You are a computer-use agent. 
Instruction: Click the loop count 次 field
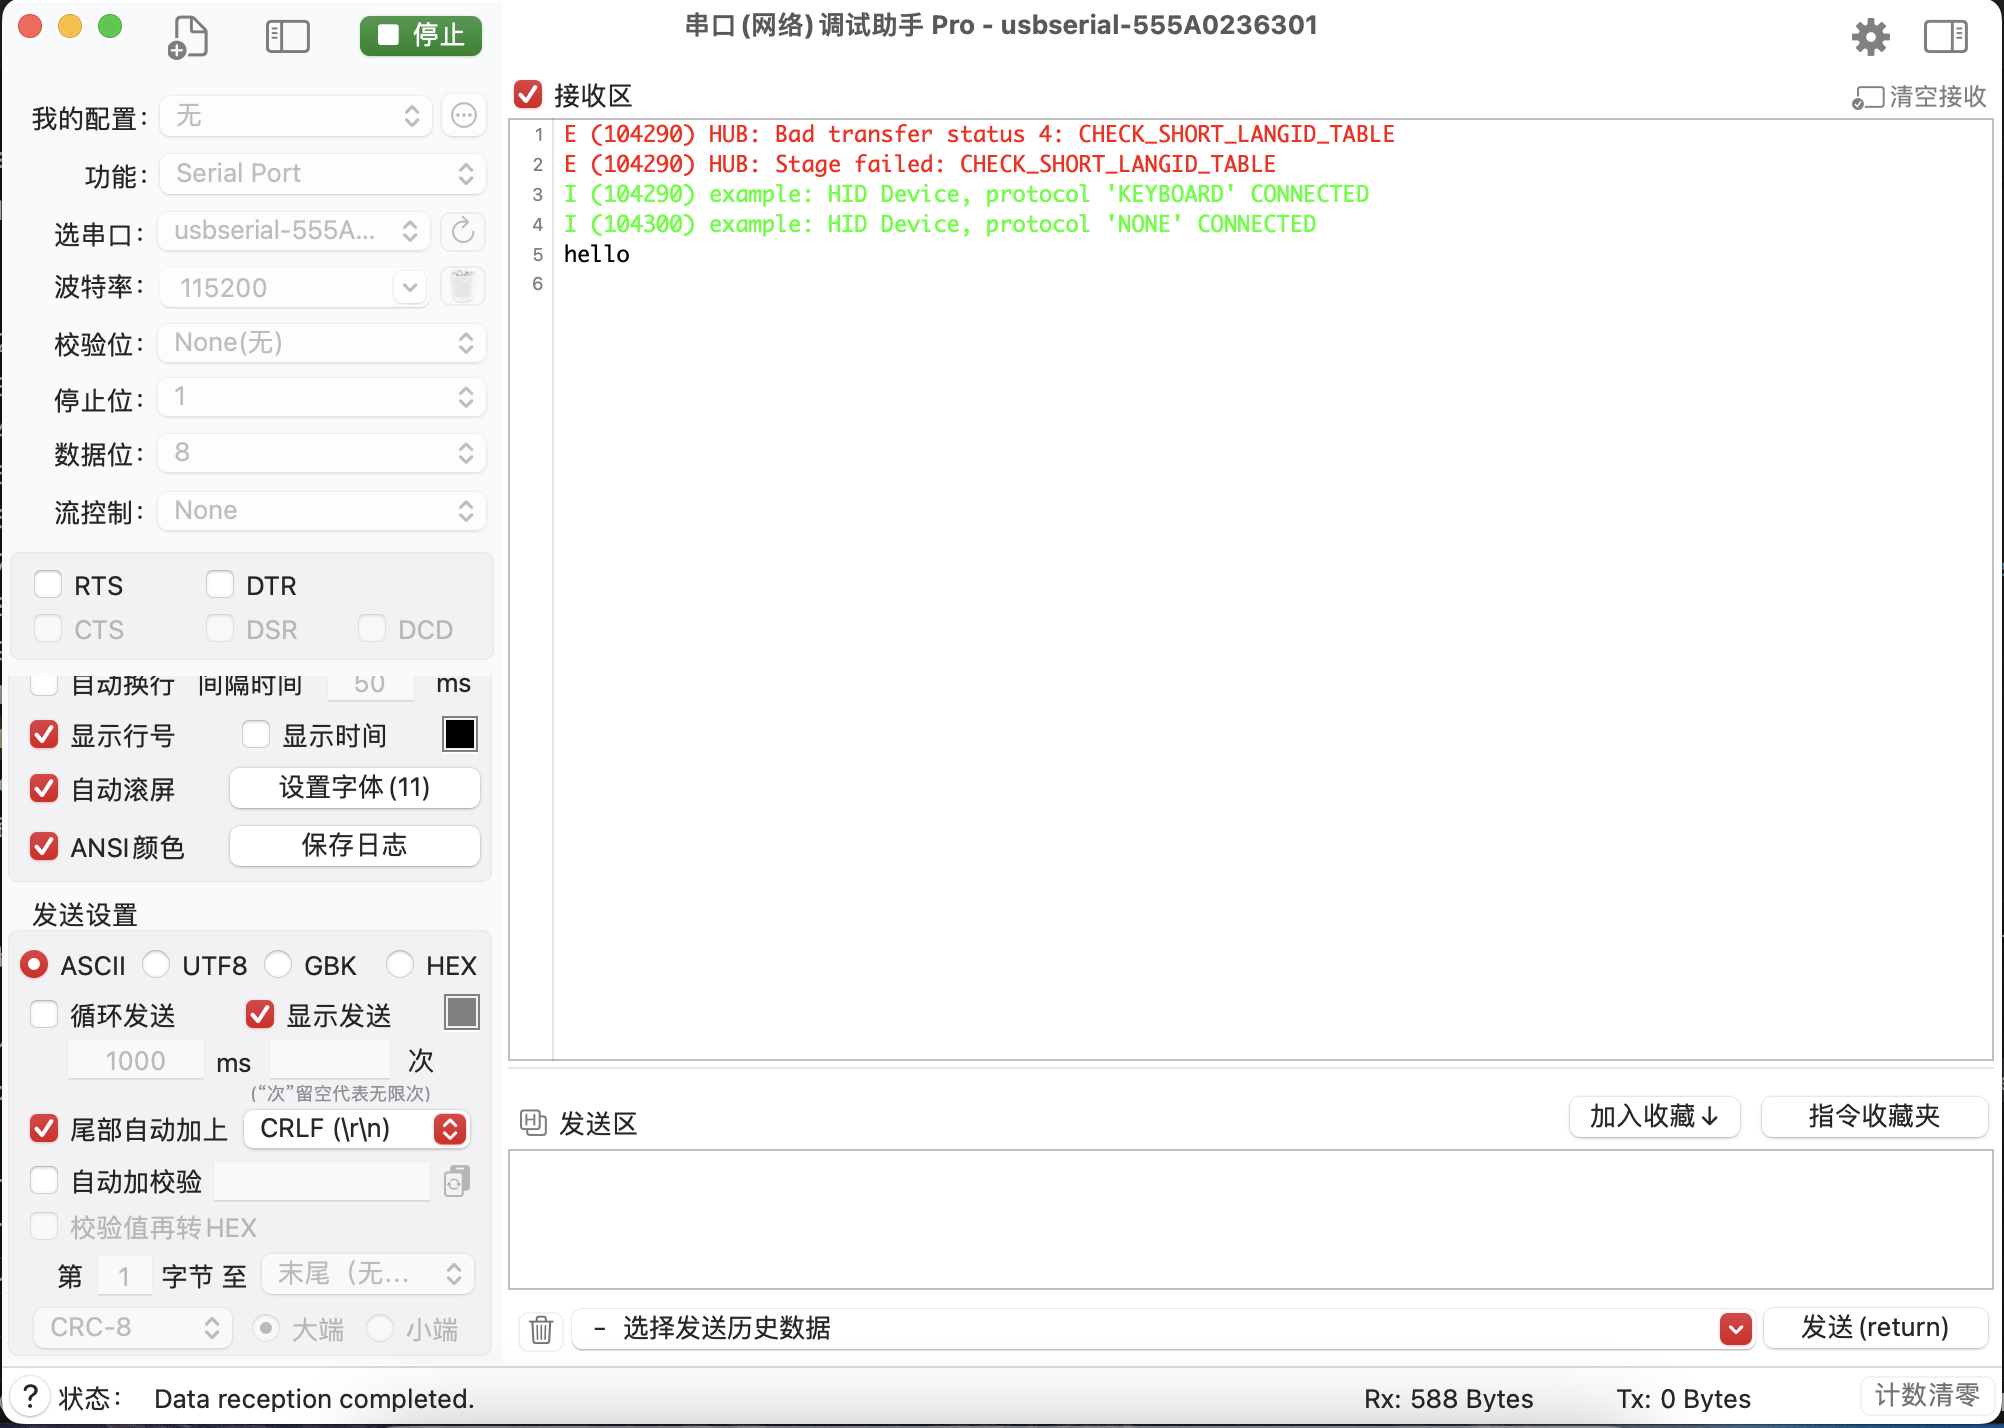[x=330, y=1061]
